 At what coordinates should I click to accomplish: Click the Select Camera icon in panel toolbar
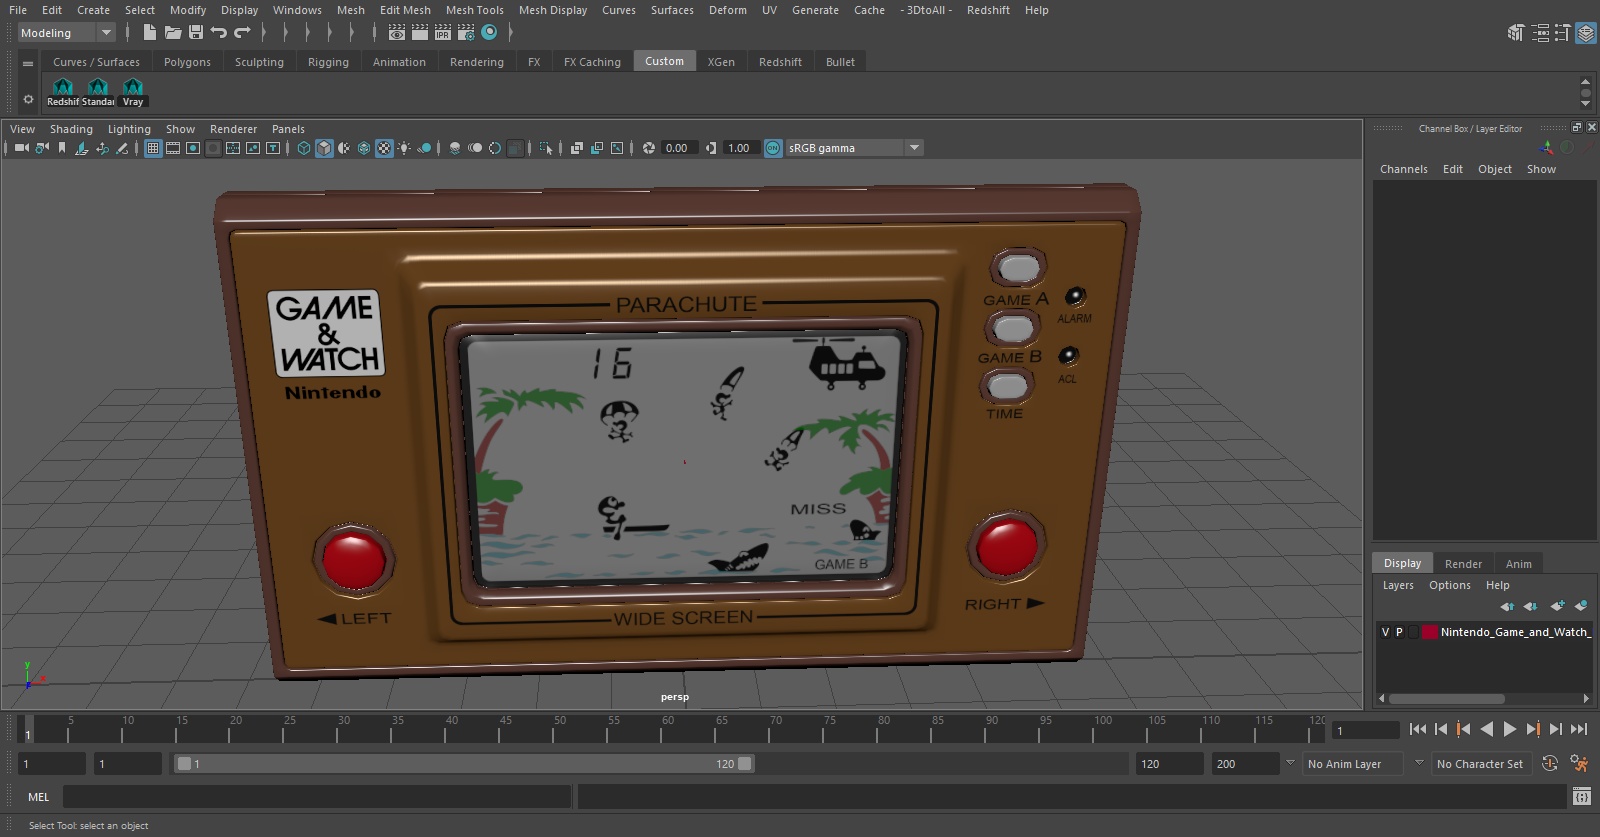(22, 148)
